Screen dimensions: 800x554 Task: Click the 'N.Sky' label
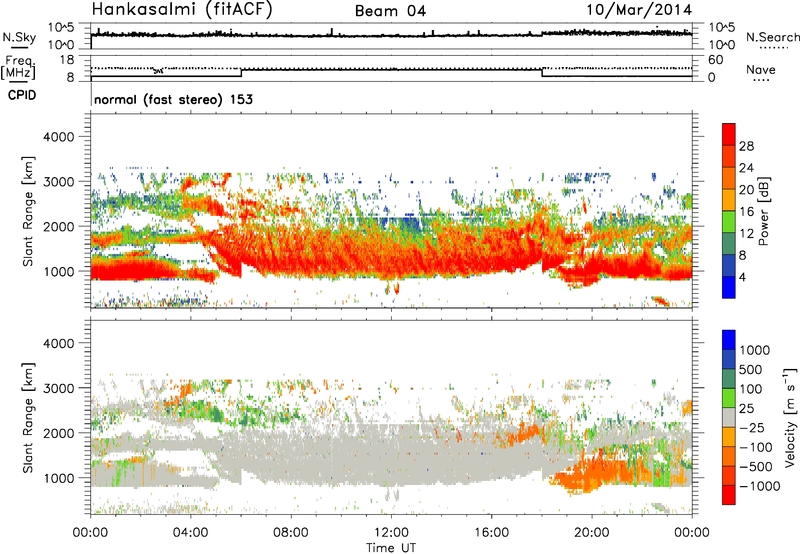click(19, 37)
